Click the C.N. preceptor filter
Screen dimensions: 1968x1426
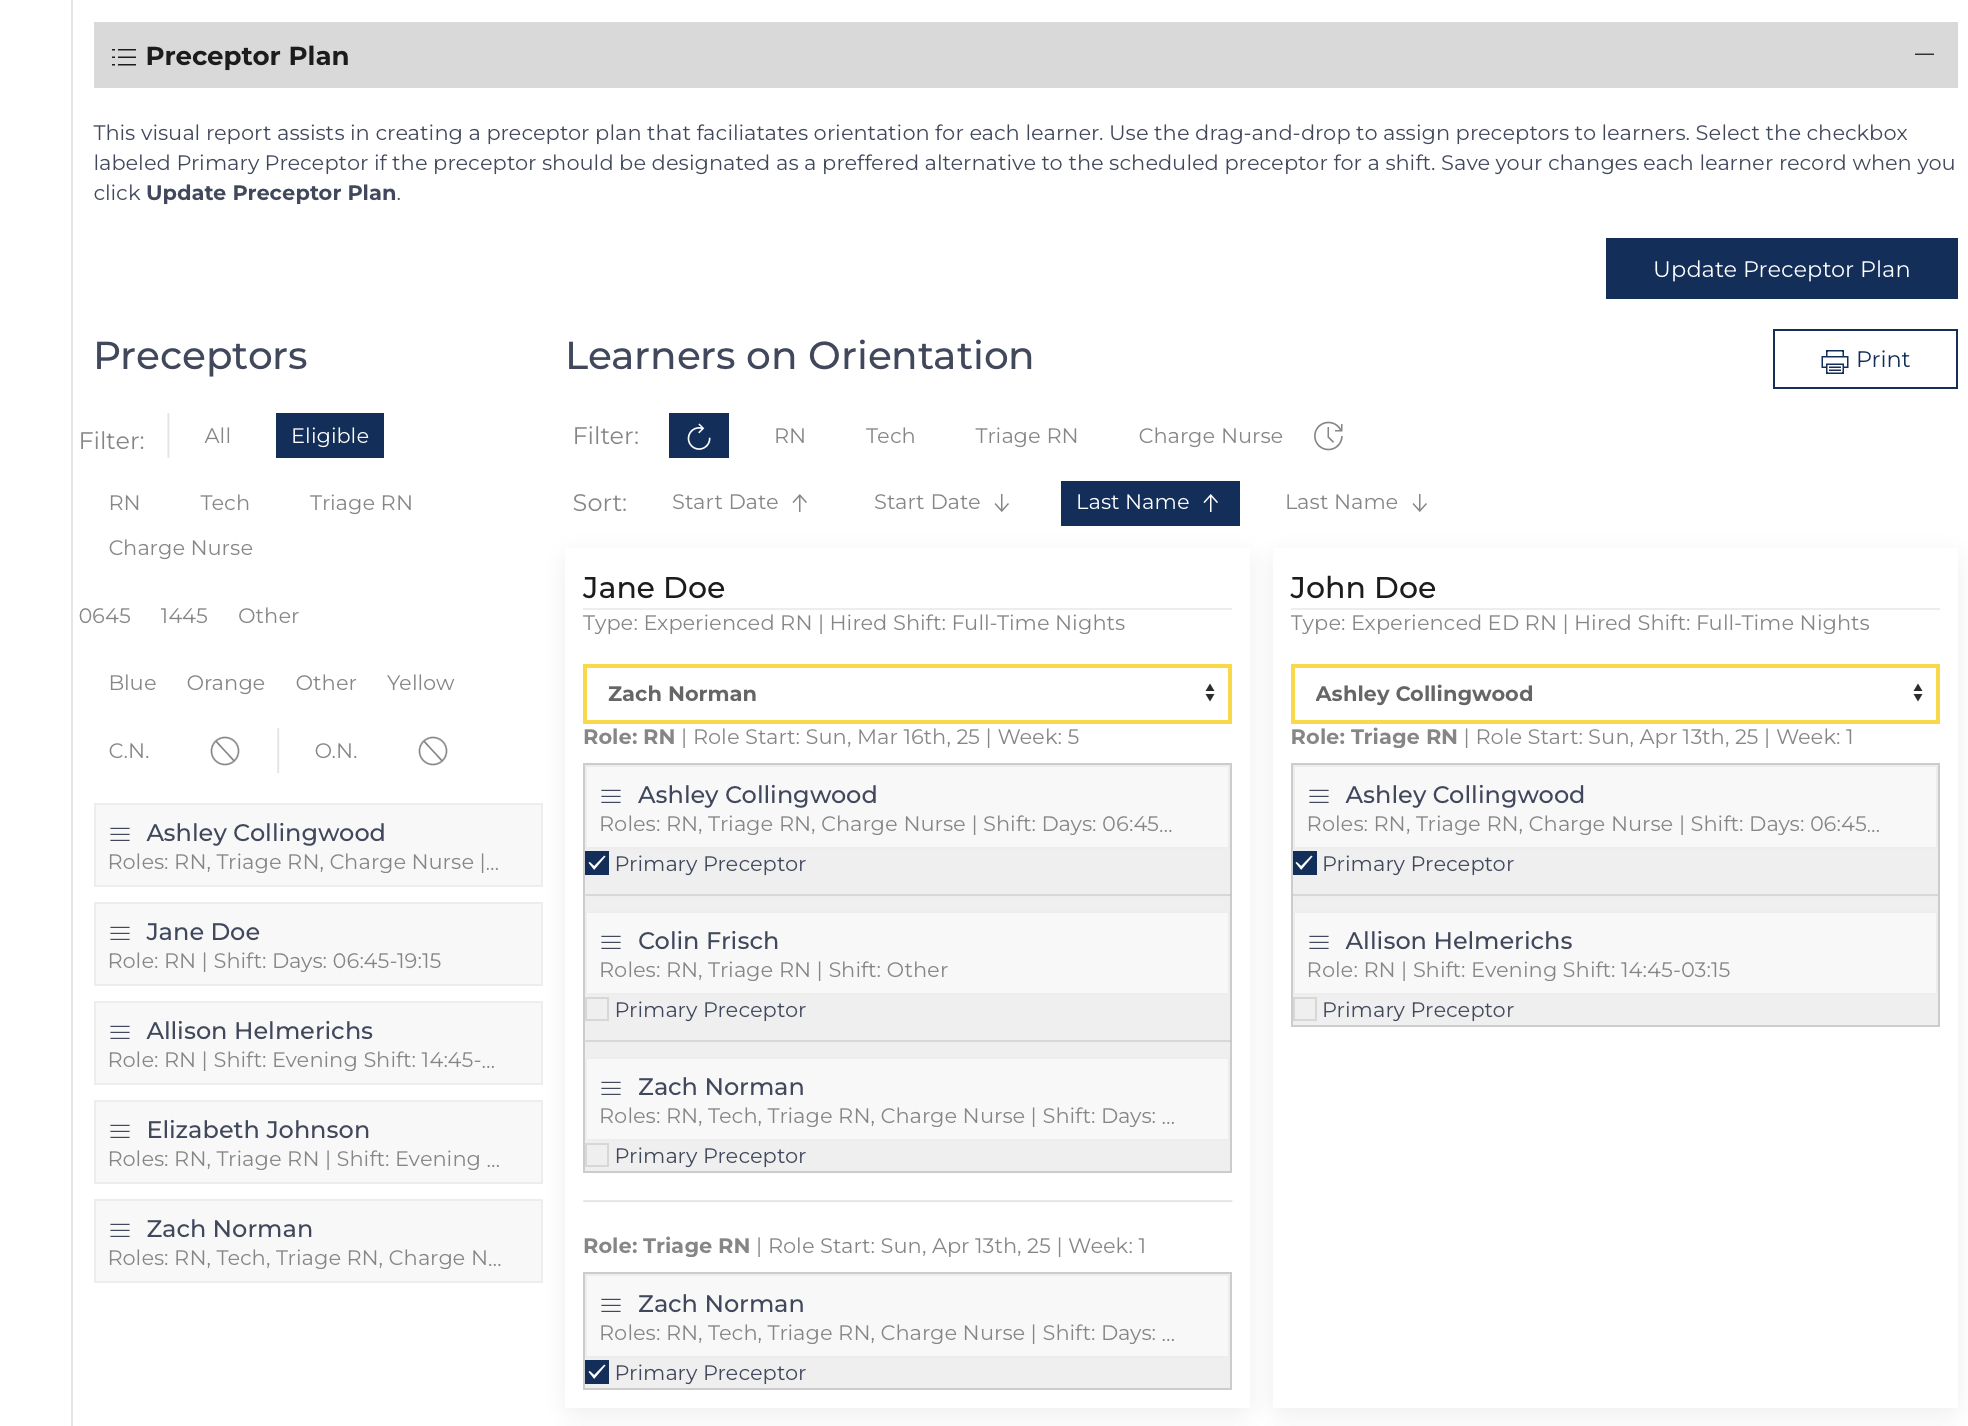pyautogui.click(x=129, y=751)
